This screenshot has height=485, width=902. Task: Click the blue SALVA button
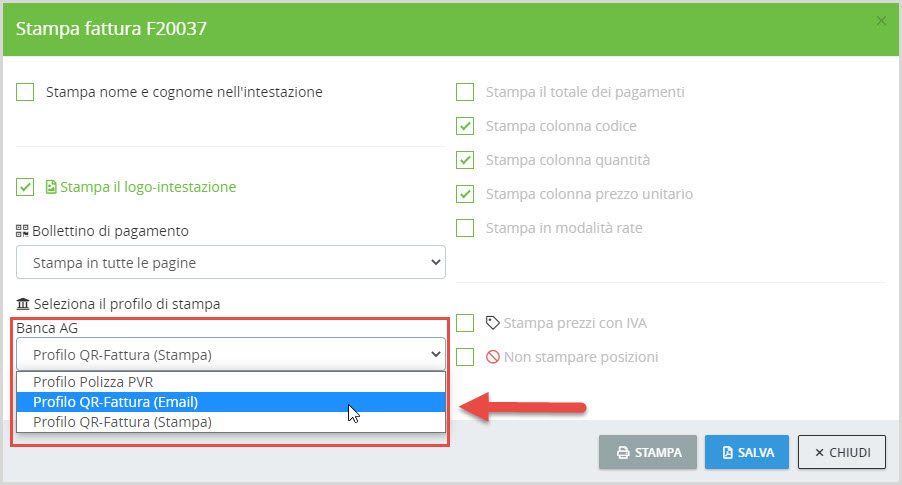pos(746,452)
